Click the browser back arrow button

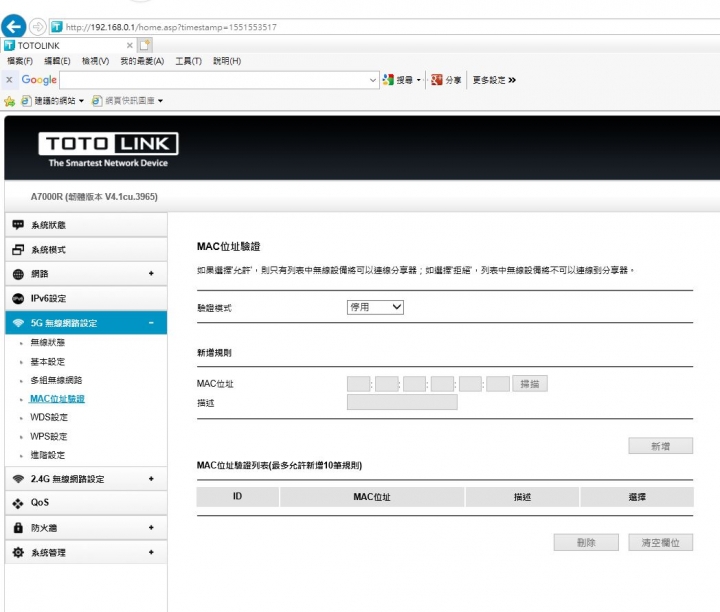point(13,26)
